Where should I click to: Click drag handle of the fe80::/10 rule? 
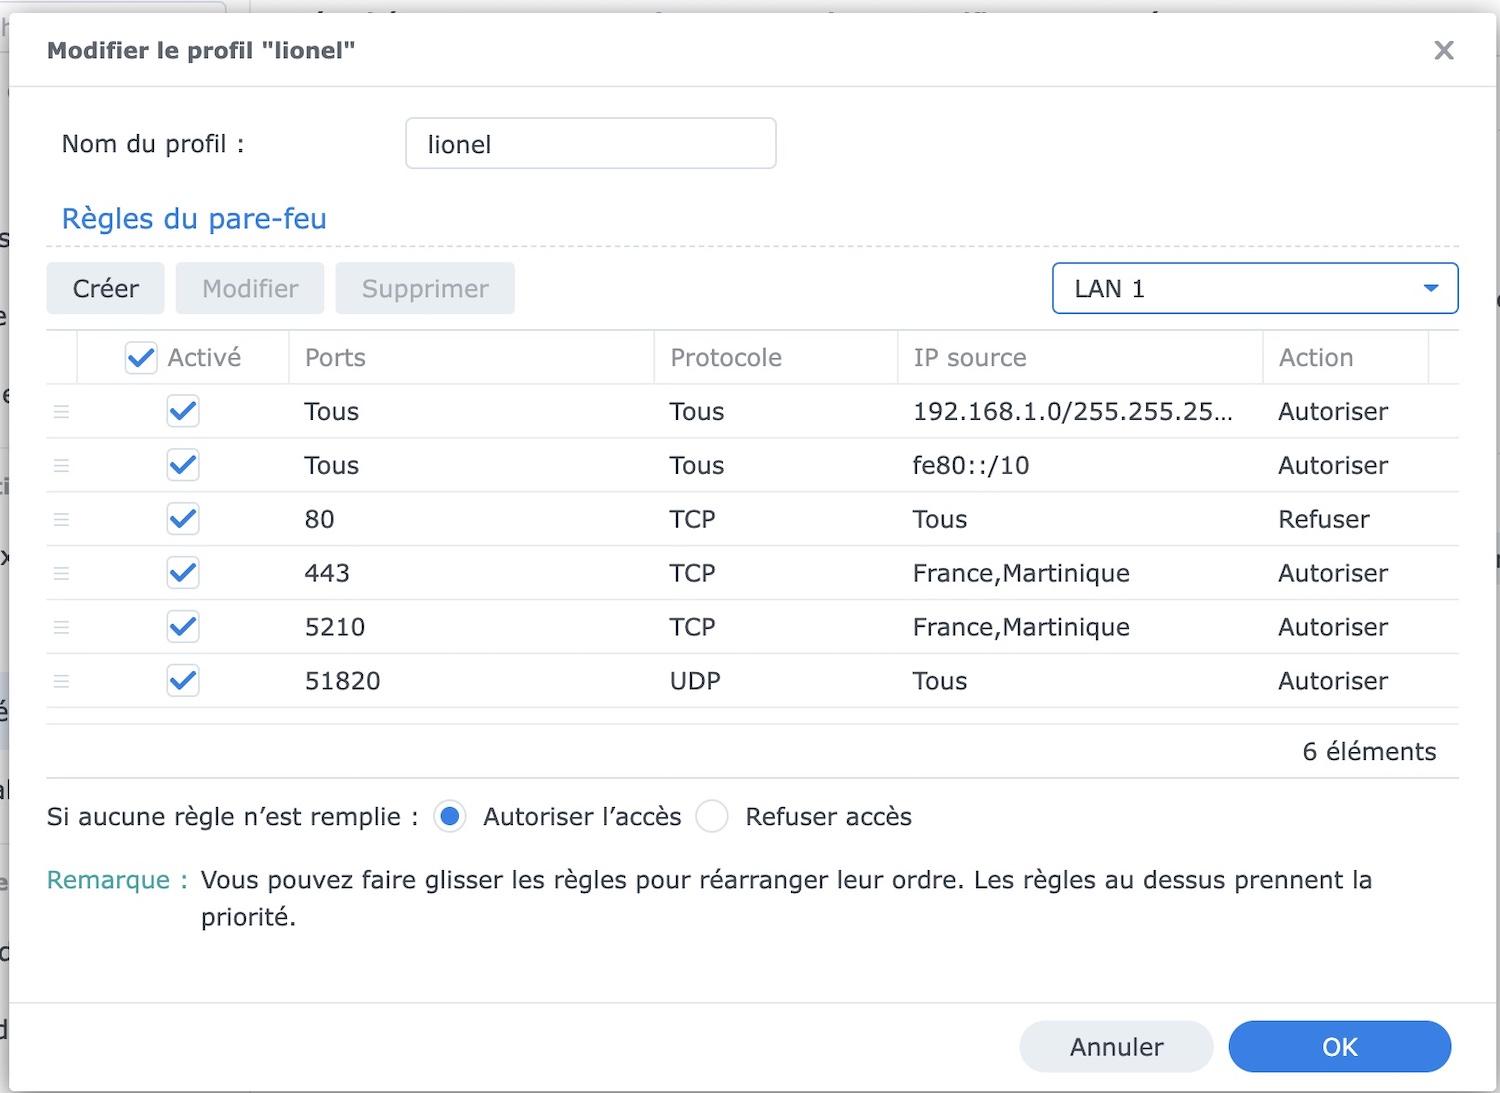(61, 465)
